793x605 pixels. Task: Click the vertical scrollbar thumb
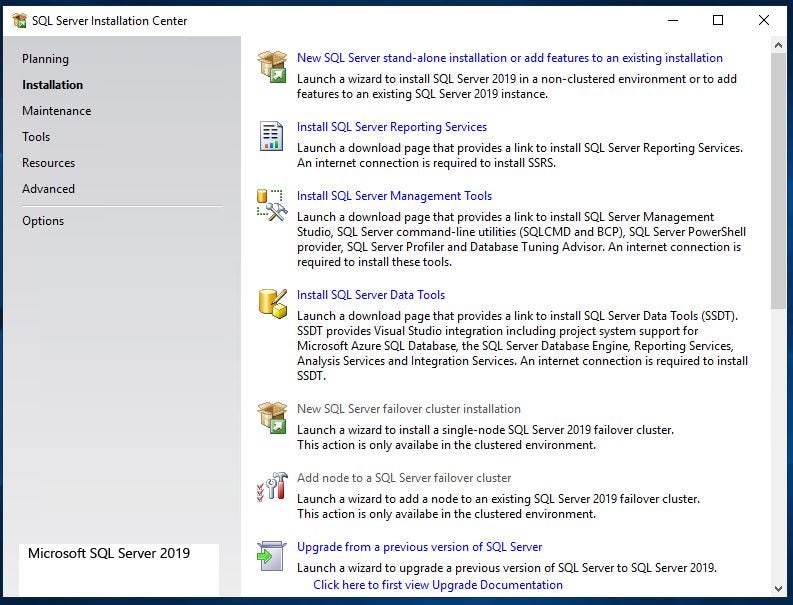click(778, 181)
